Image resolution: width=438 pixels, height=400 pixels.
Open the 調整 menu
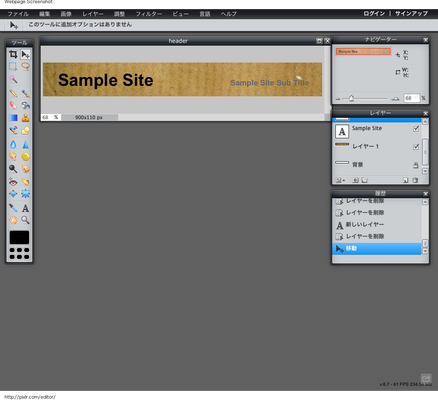click(119, 14)
